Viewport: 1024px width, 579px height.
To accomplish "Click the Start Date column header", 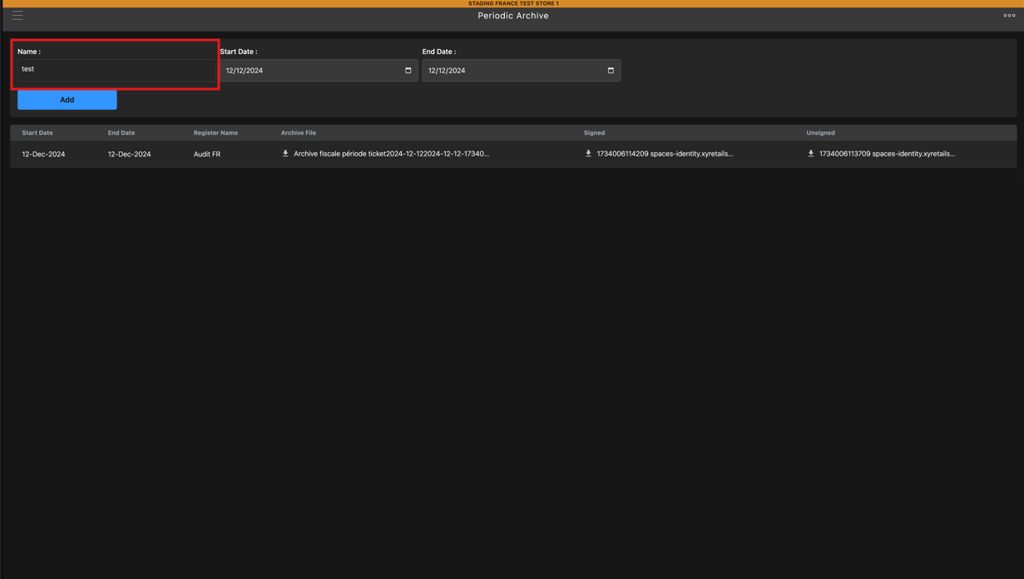I will click(37, 133).
